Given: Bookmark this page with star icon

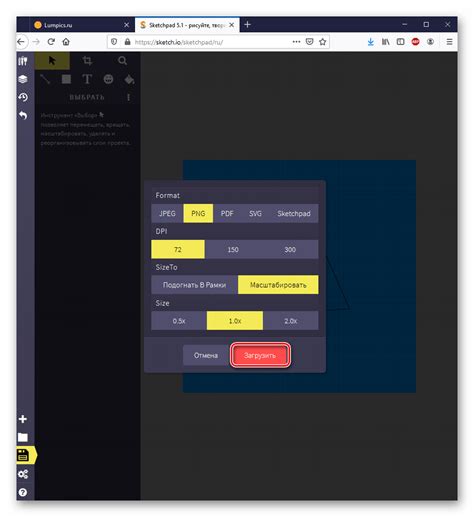Looking at the screenshot, I should 322,42.
